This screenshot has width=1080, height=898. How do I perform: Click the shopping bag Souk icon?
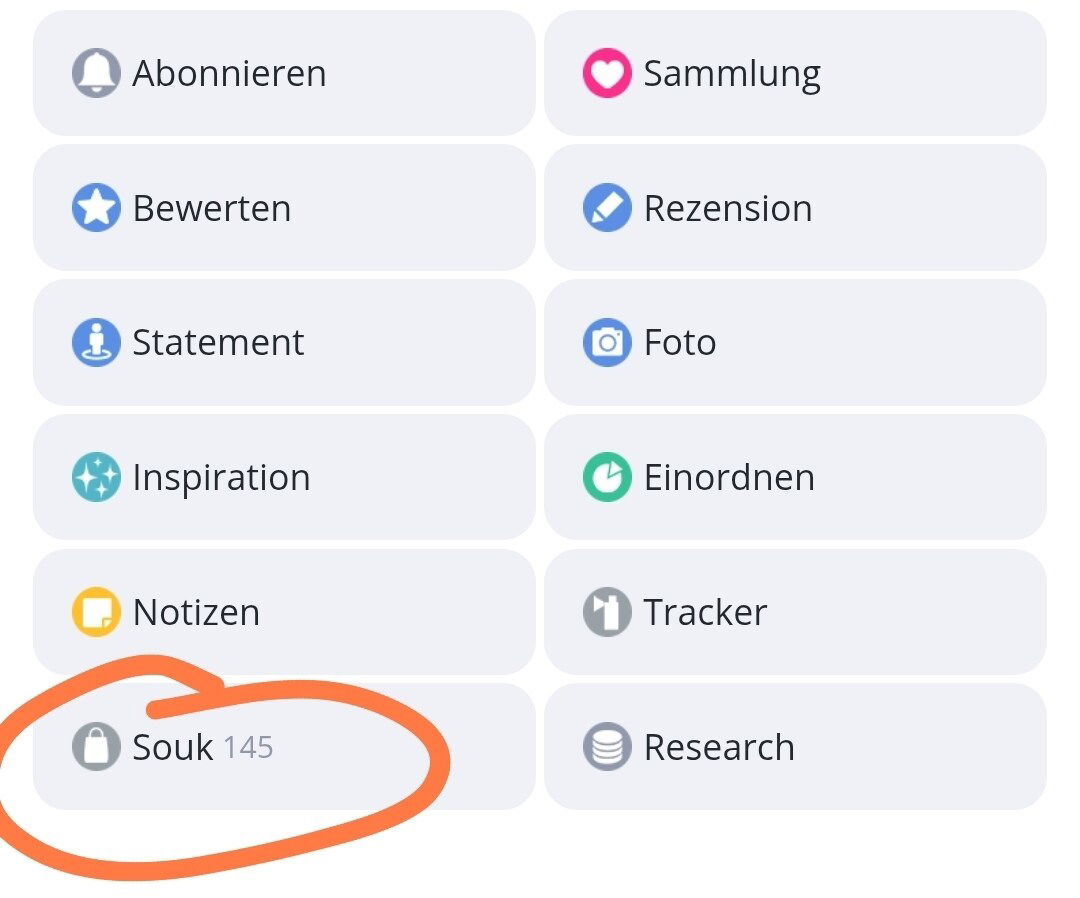96,746
